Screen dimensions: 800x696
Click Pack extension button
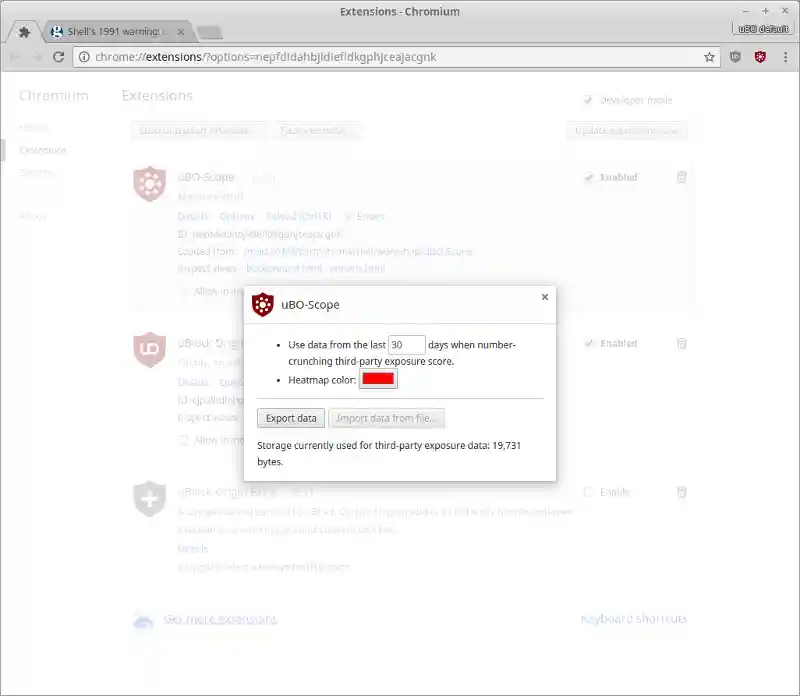[x=315, y=131]
